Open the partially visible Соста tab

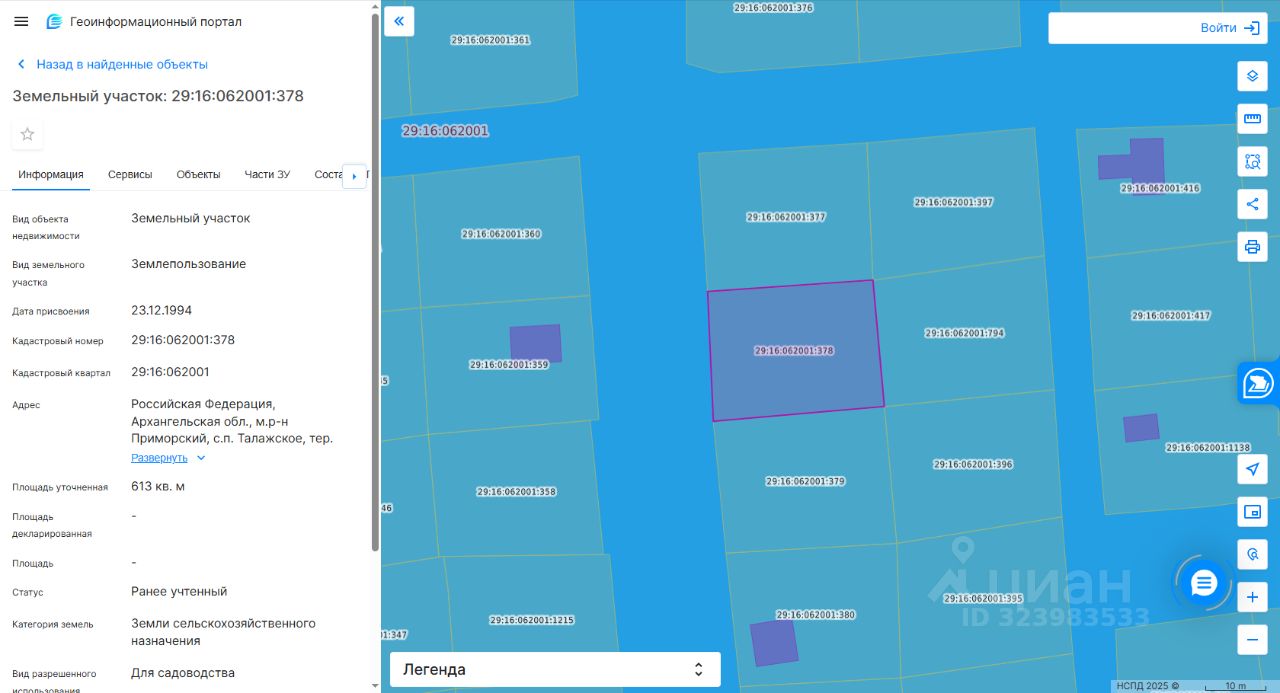[327, 174]
